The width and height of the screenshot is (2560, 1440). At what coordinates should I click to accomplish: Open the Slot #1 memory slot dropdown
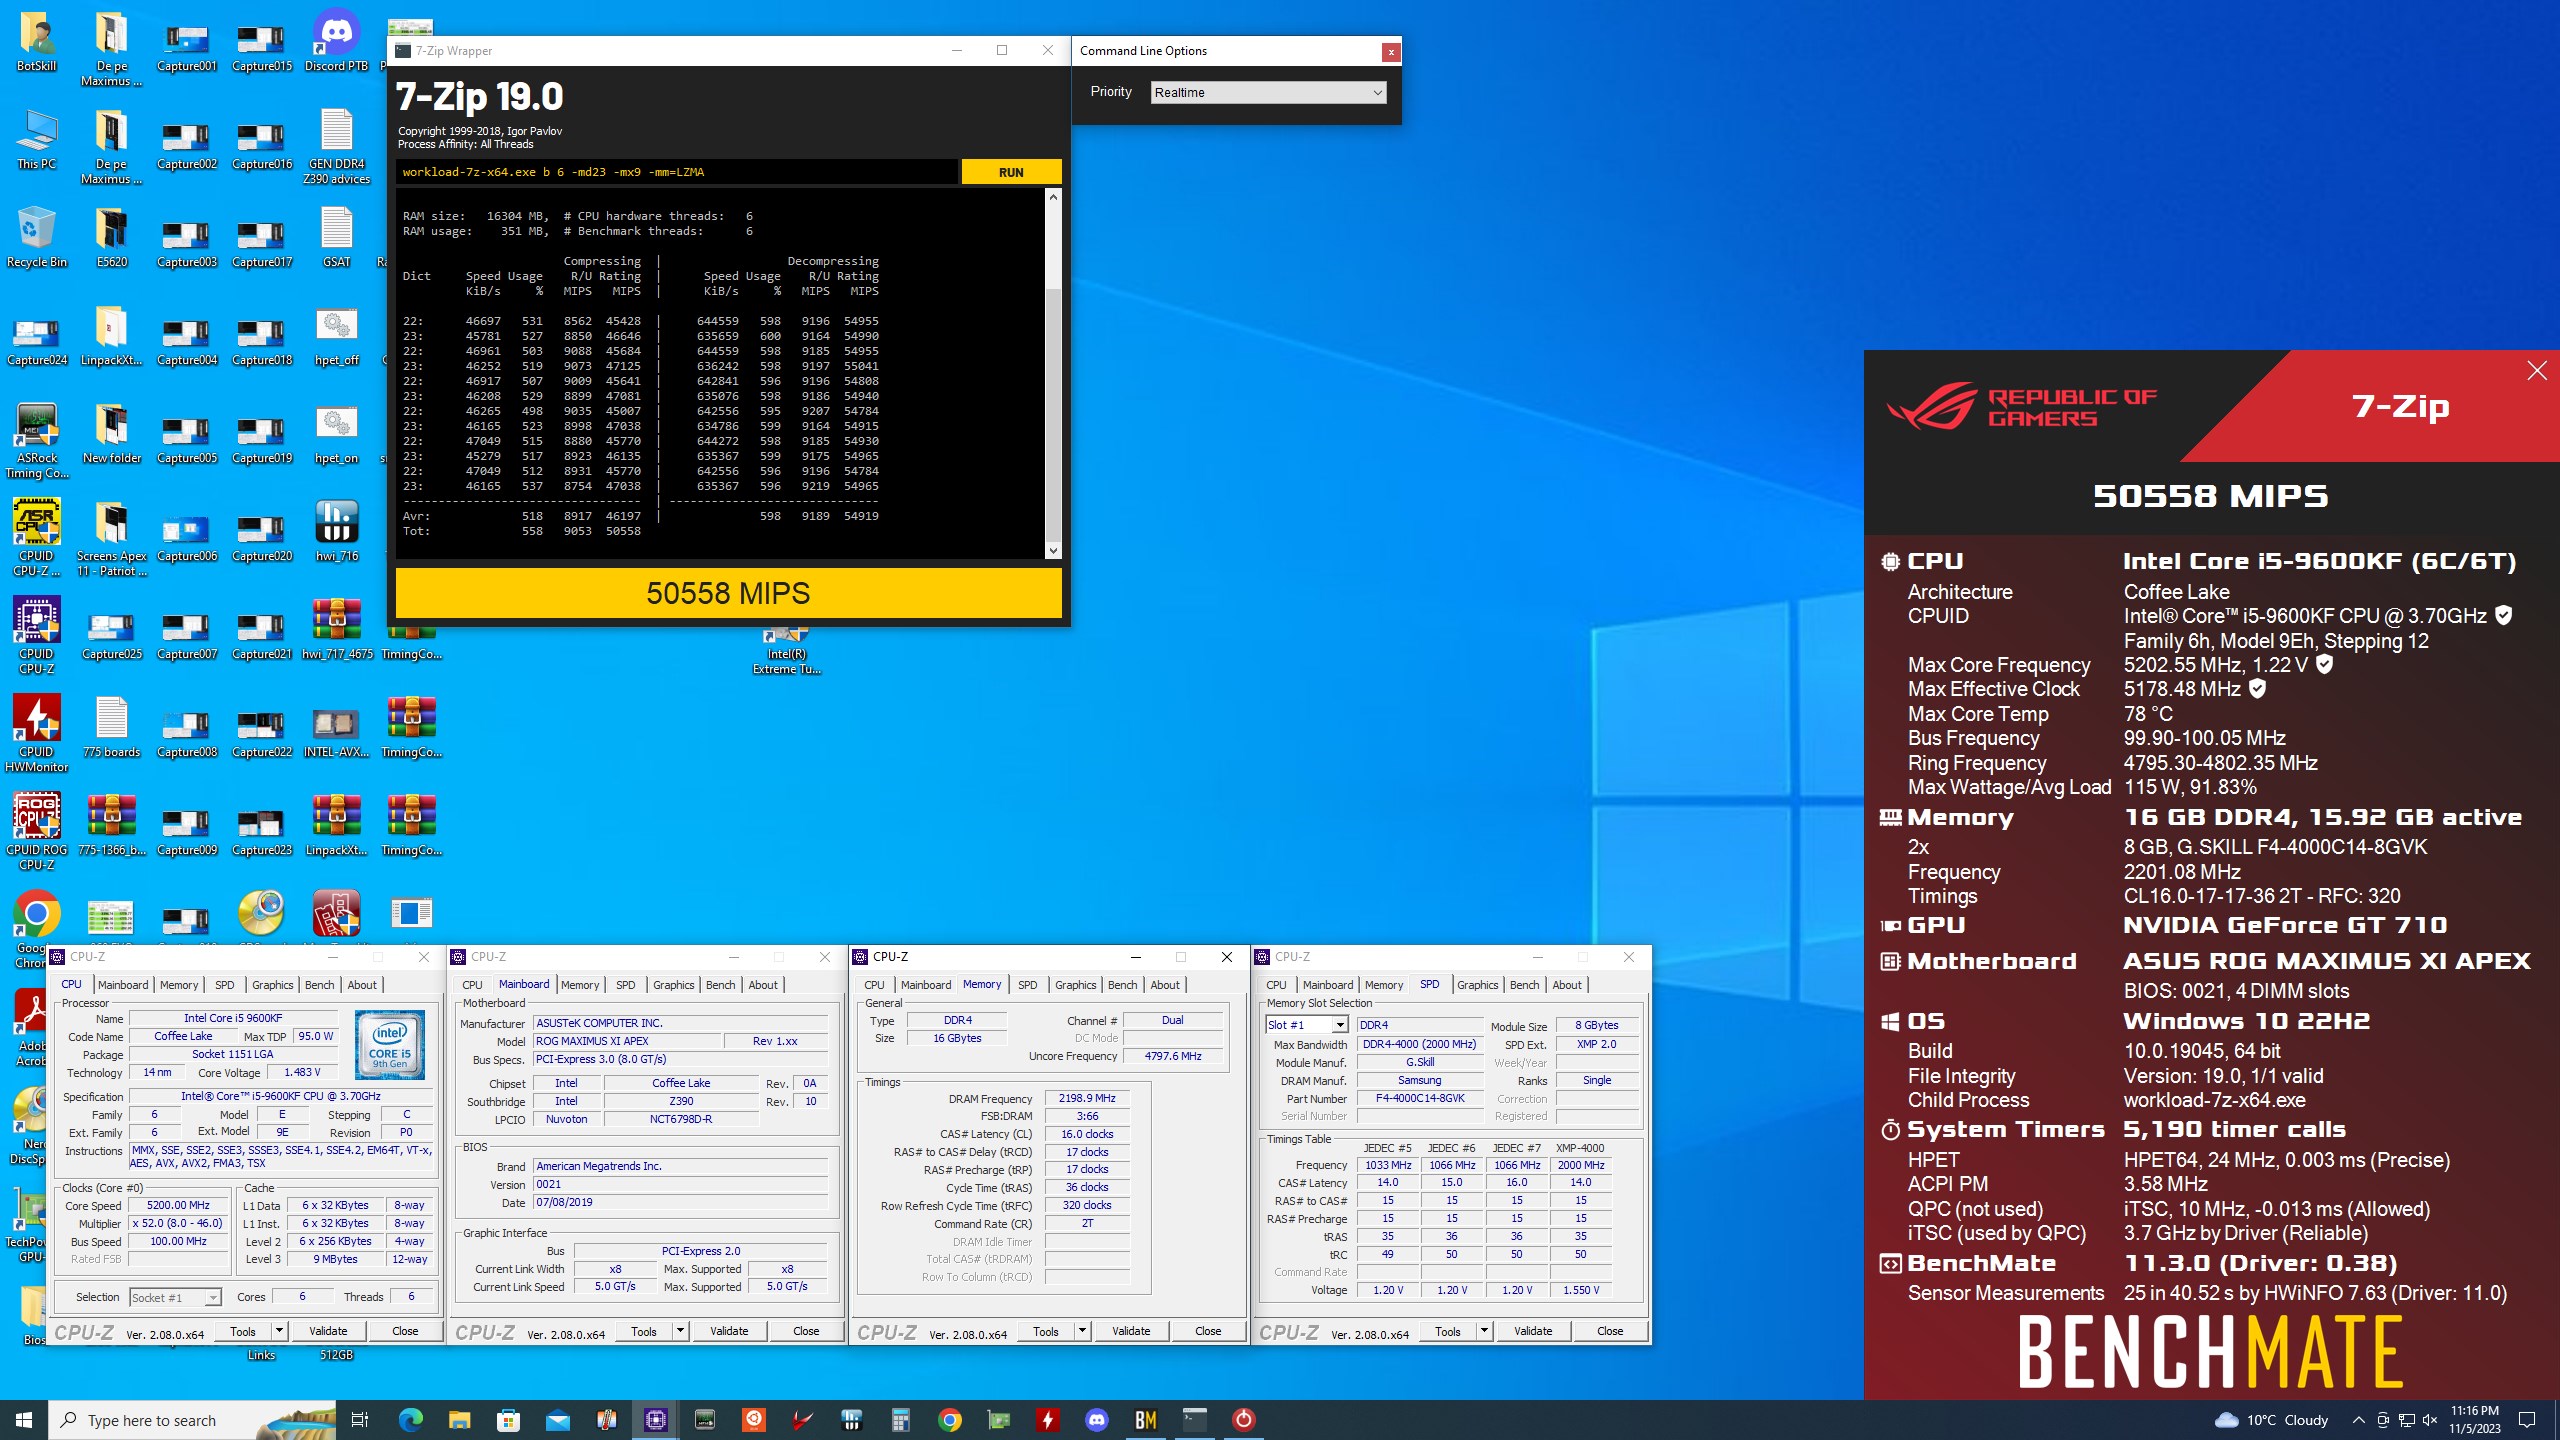(1307, 1025)
